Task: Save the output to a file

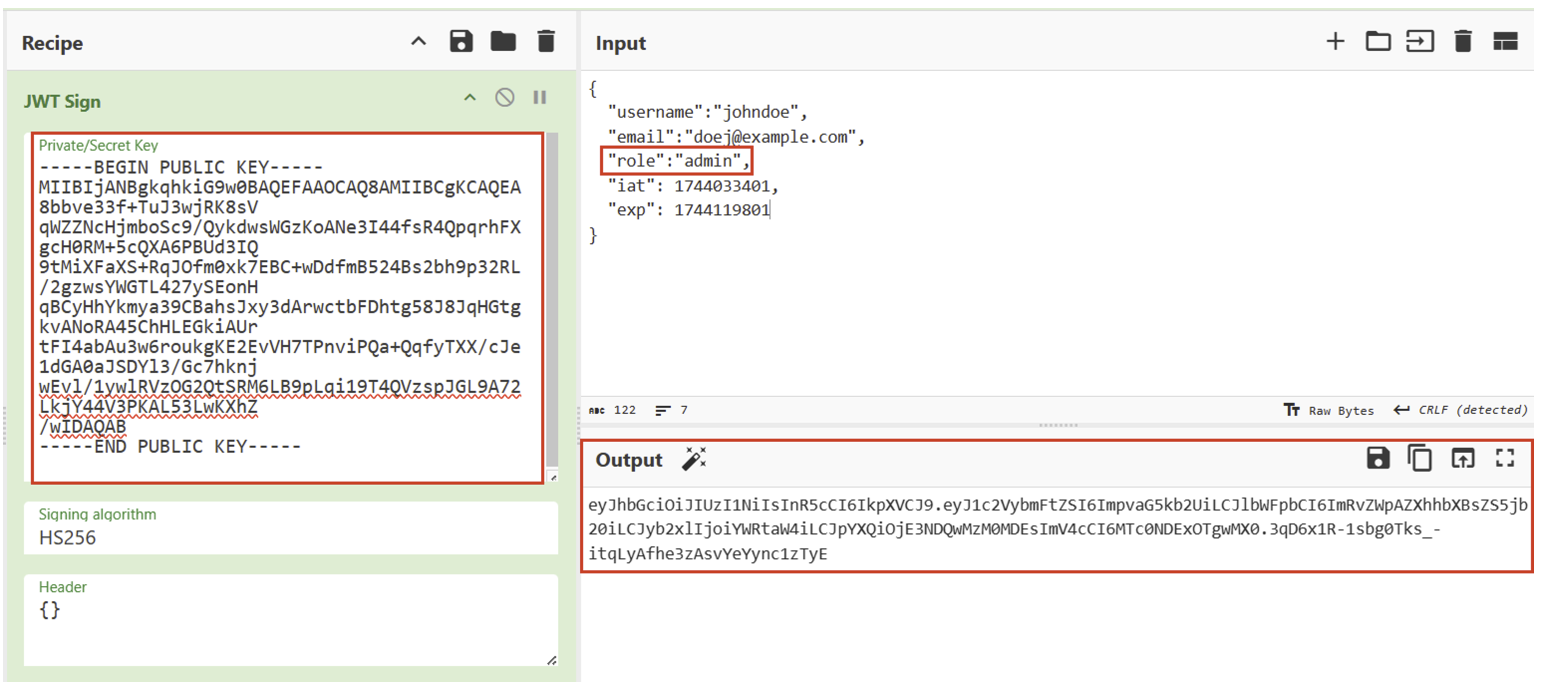Action: 1378,458
